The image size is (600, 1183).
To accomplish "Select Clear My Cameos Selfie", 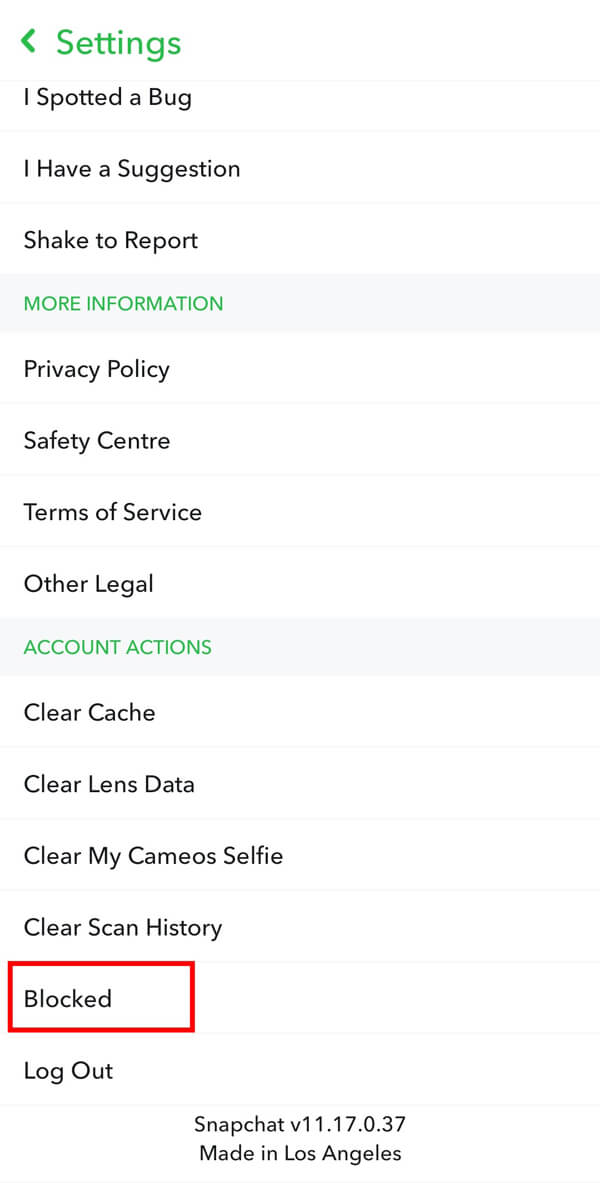I will (153, 855).
